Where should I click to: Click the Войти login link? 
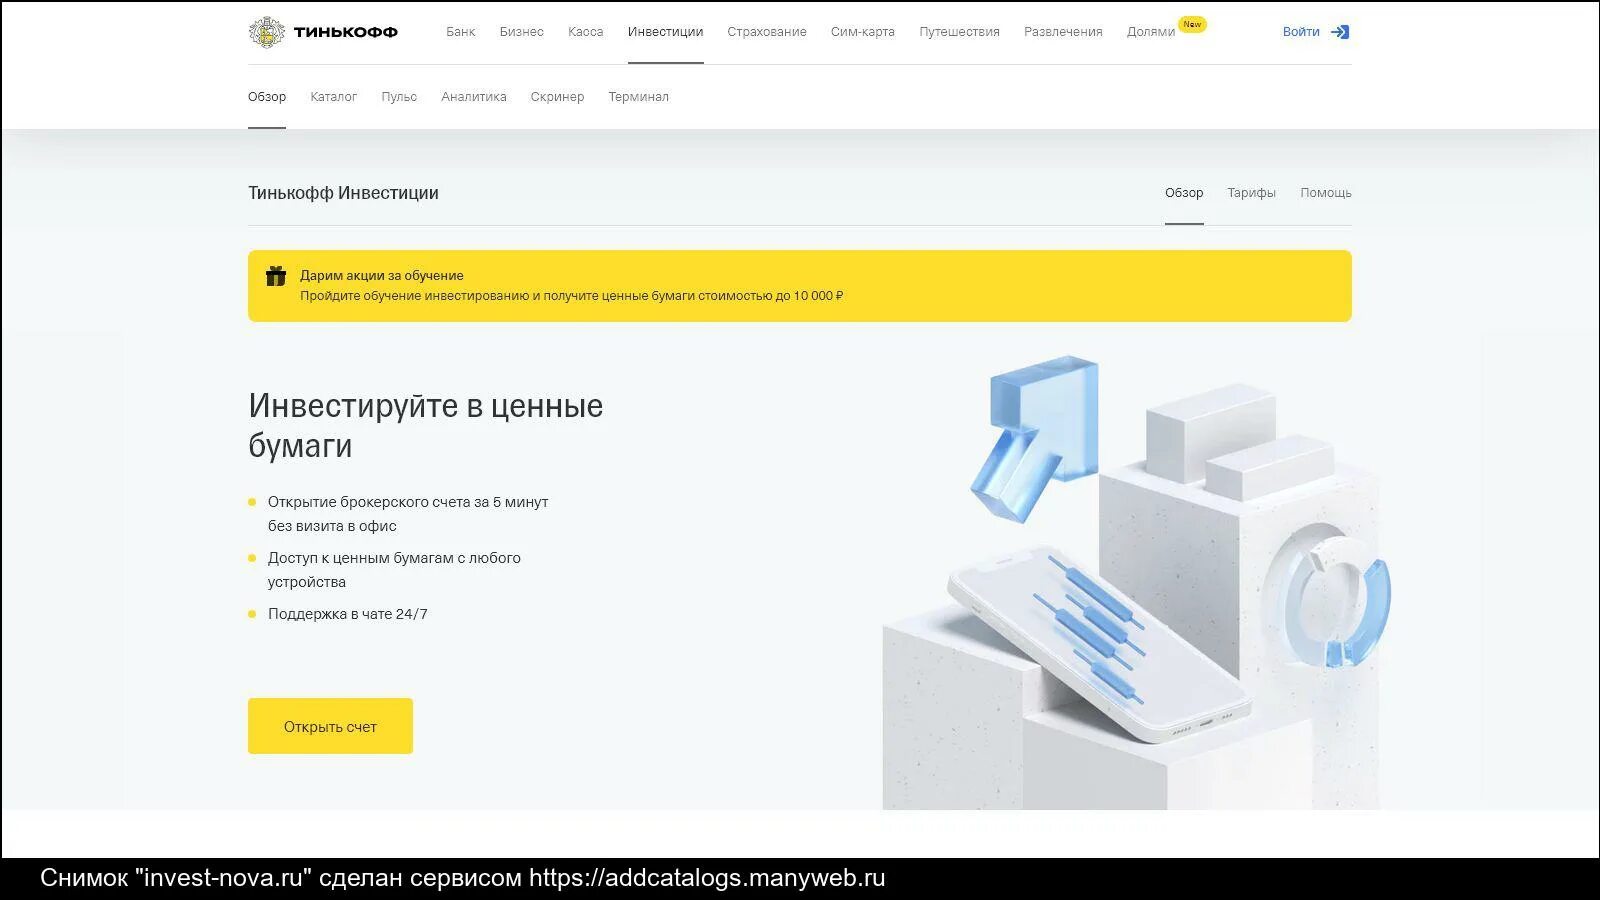point(1301,32)
